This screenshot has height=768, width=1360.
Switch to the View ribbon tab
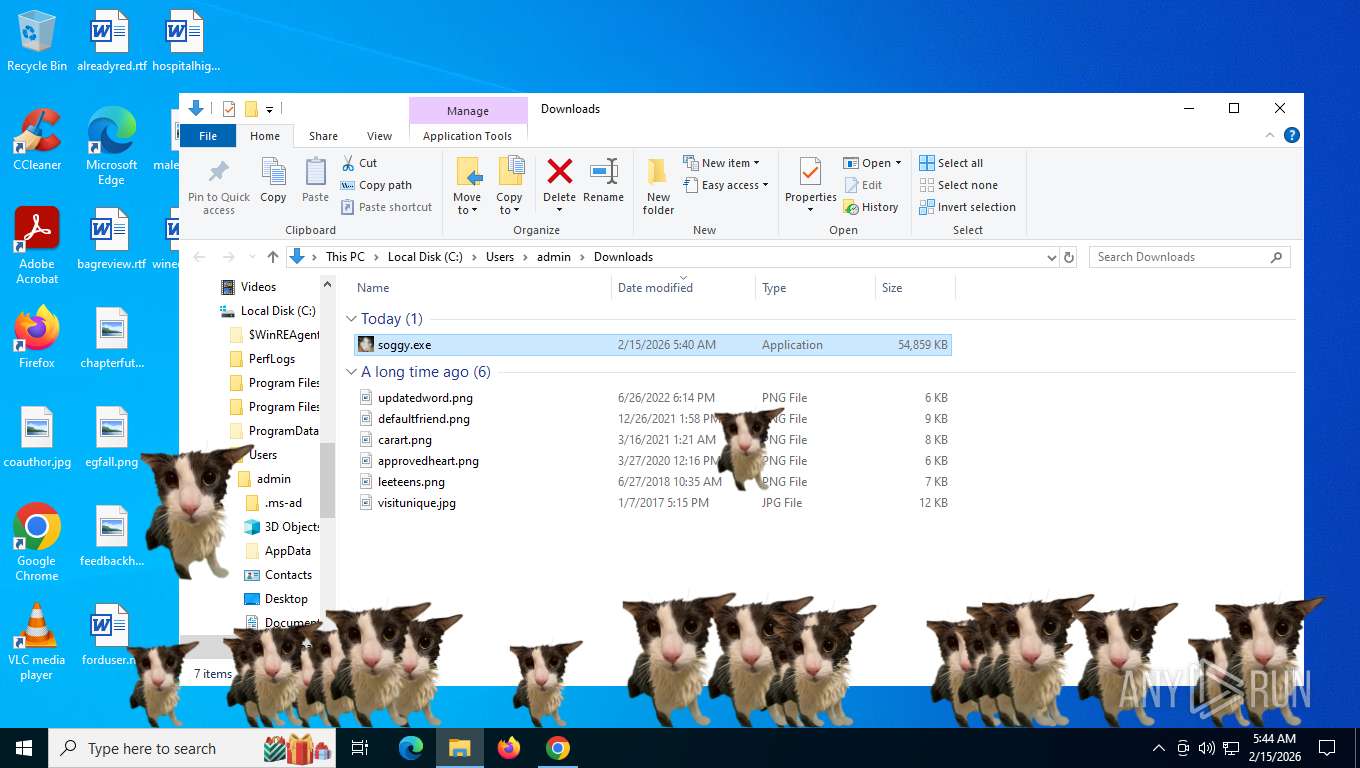(380, 136)
